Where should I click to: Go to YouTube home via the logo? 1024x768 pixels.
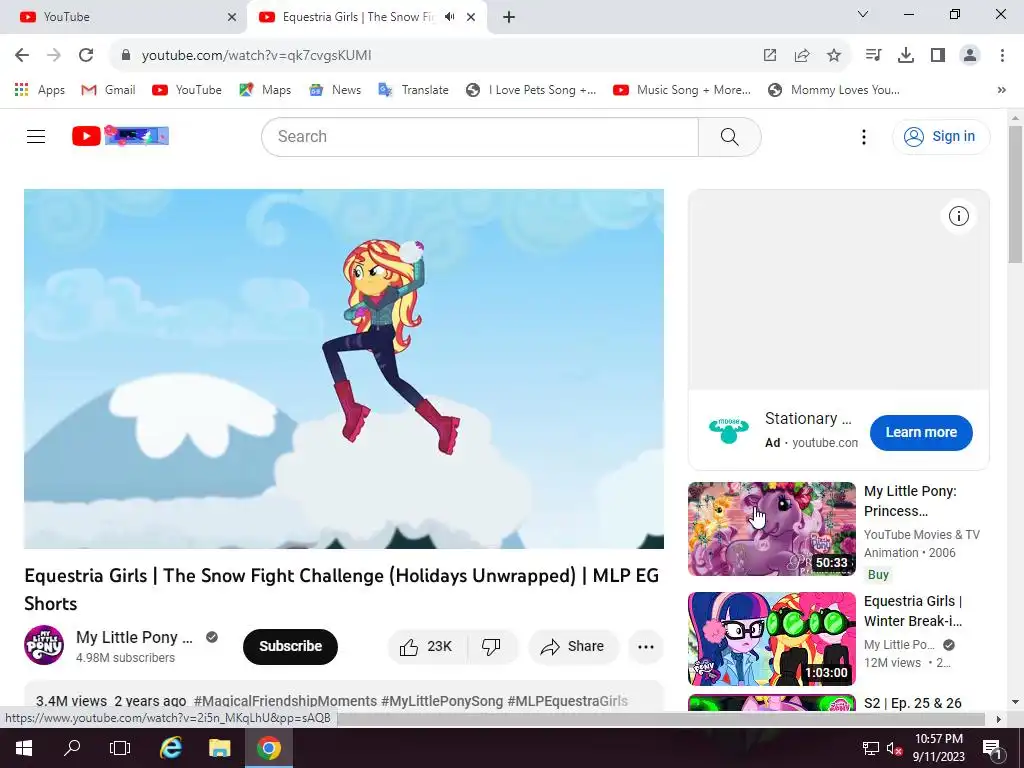click(120, 136)
